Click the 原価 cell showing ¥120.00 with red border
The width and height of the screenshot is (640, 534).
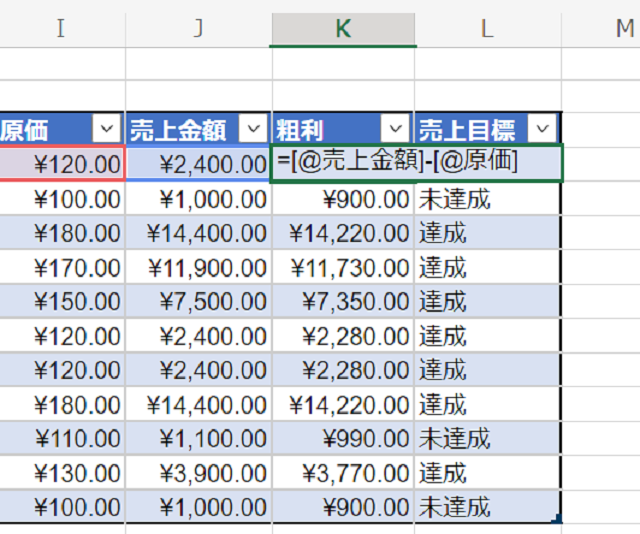[62, 164]
